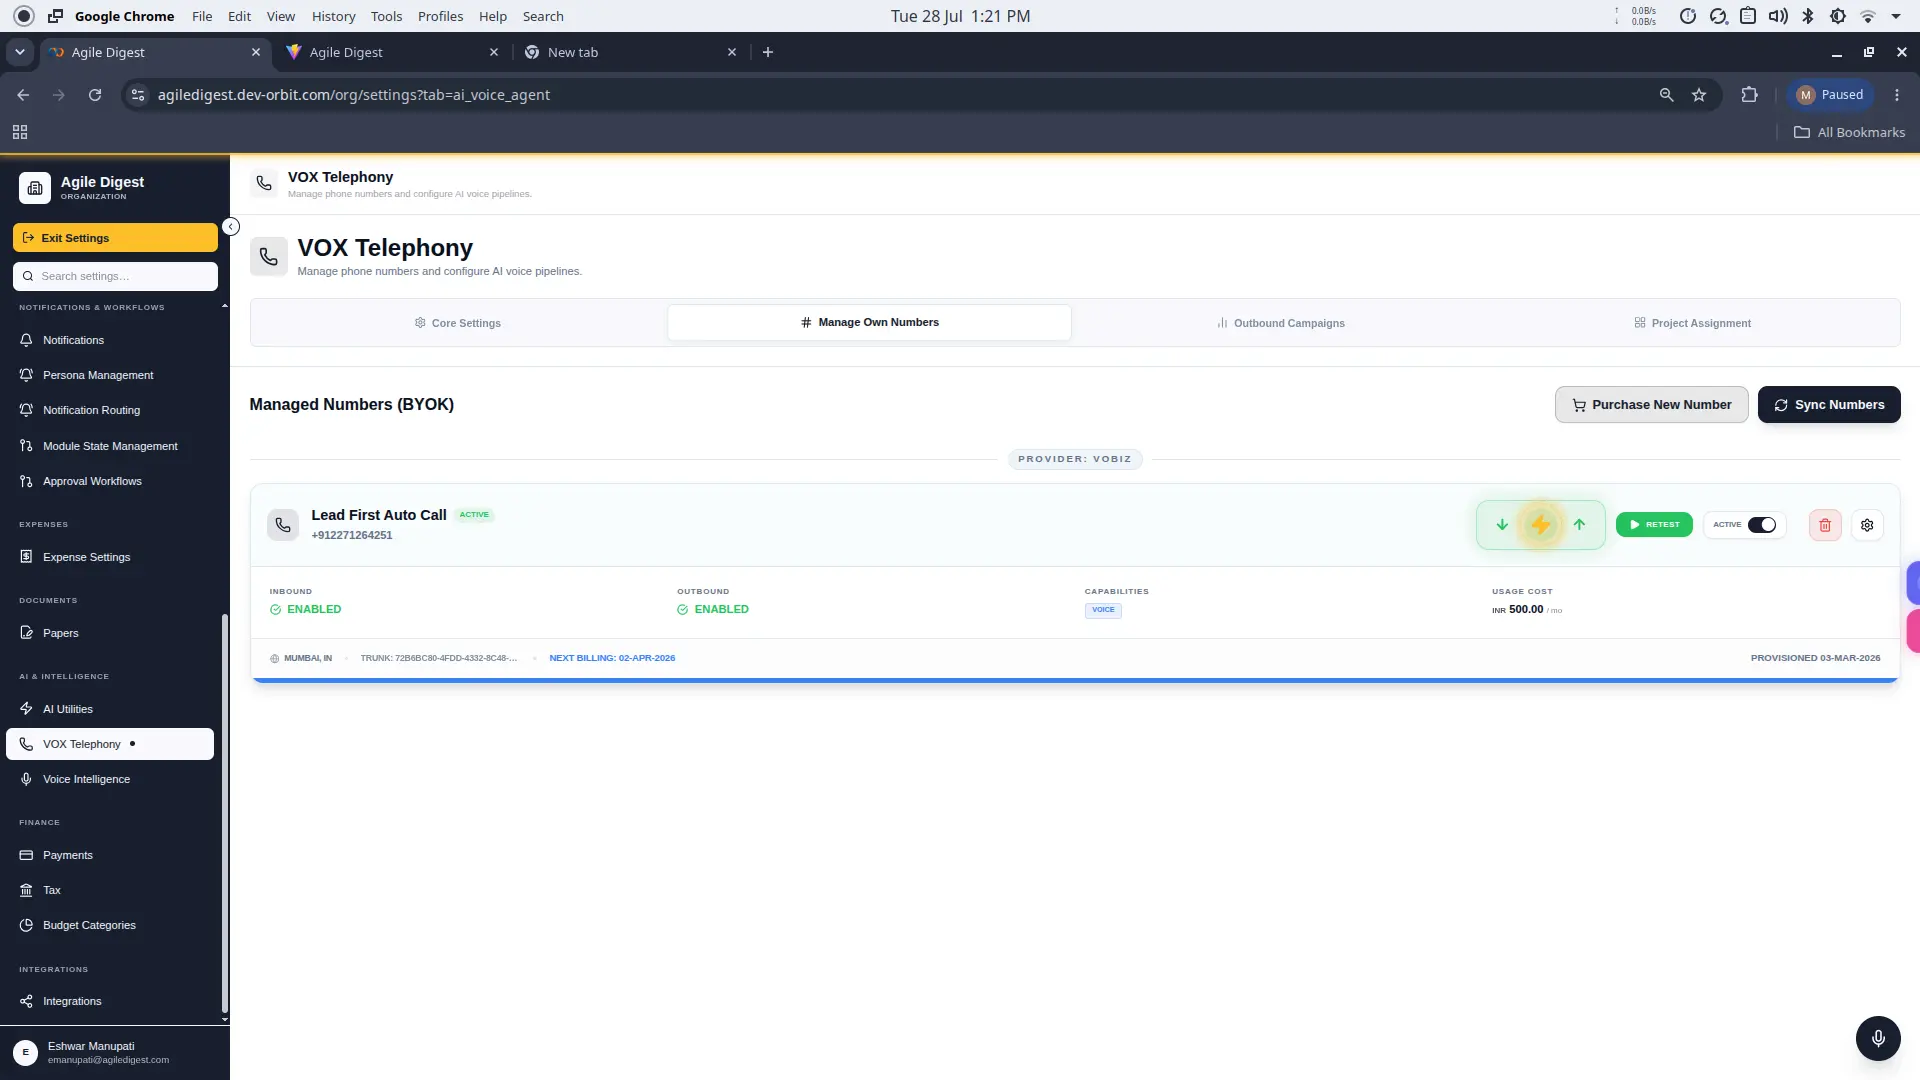The height and width of the screenshot is (1080, 1920).
Task: Open Voice Intelligence
Action: point(110,779)
